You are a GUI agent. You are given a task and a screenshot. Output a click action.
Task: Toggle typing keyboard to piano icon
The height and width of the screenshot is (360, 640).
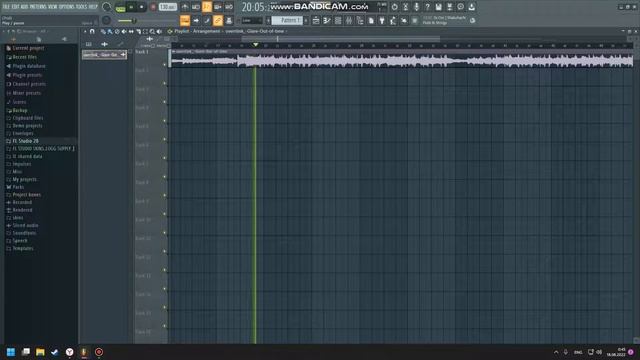185,20
